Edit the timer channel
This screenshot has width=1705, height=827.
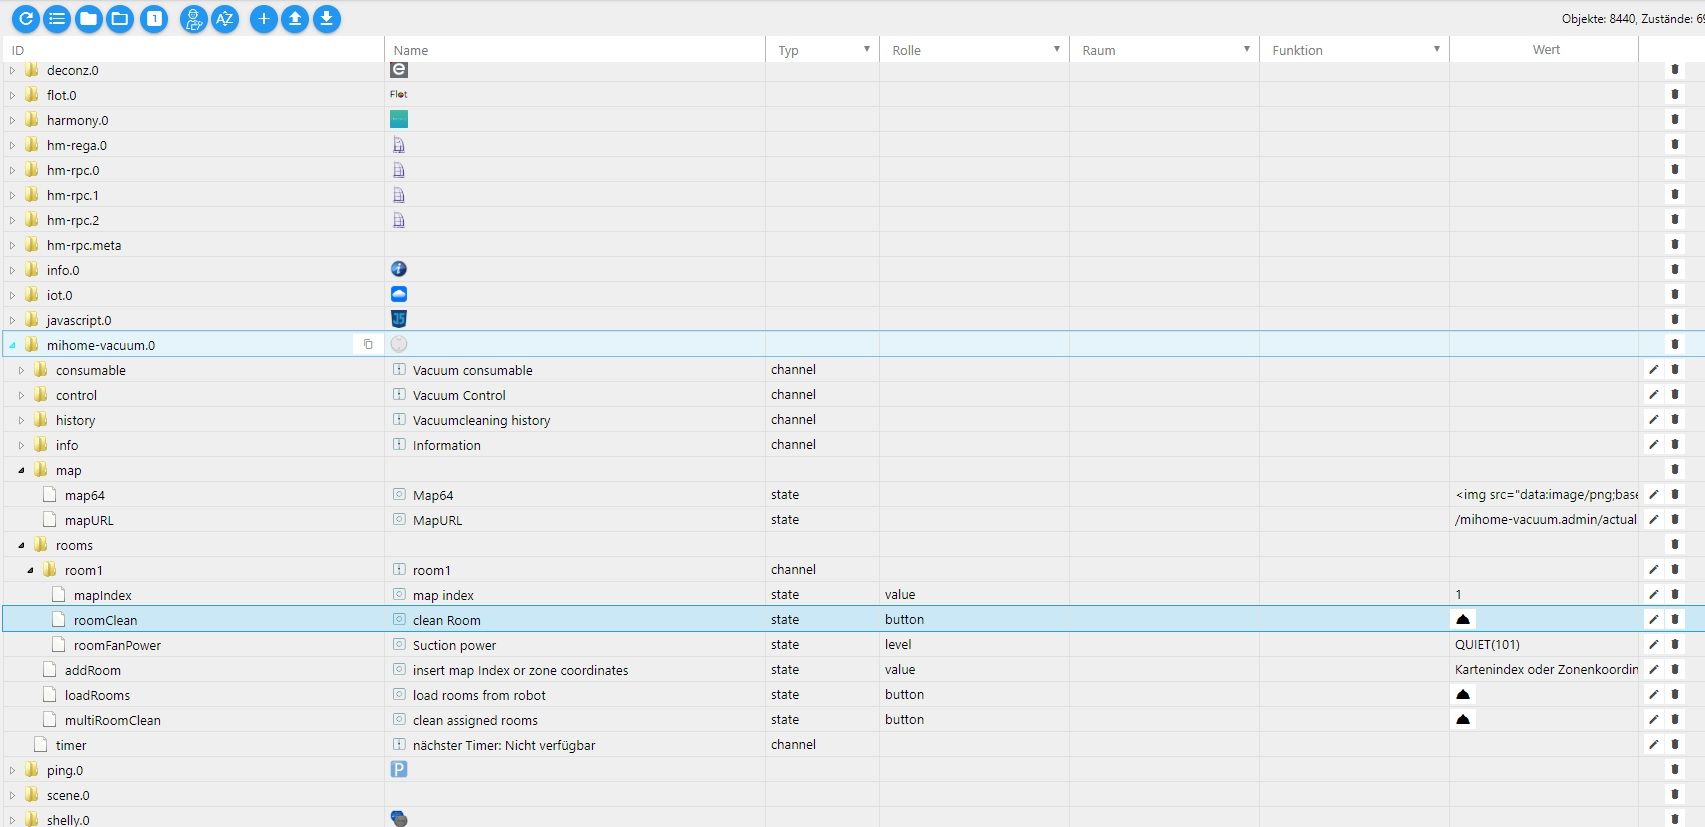[x=1654, y=744]
